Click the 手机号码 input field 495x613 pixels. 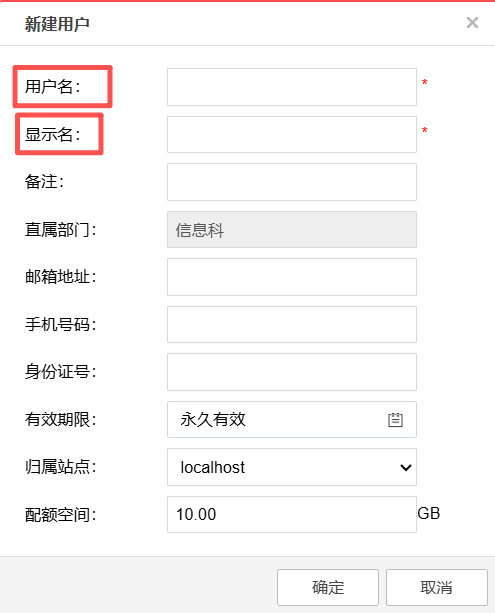point(292,324)
